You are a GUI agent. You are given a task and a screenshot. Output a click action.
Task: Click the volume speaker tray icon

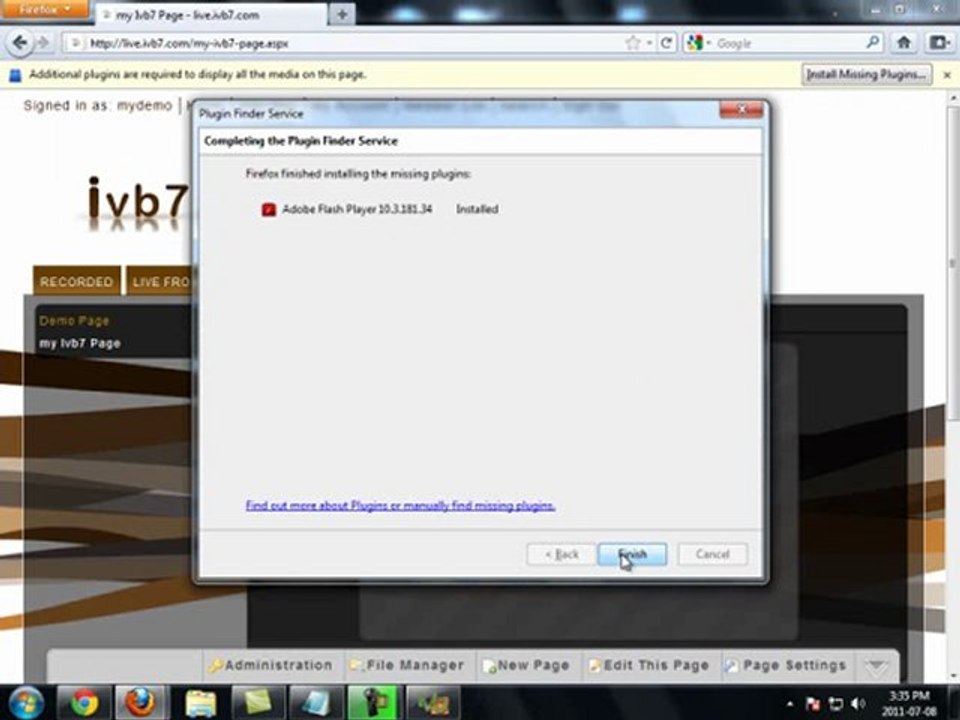(858, 703)
